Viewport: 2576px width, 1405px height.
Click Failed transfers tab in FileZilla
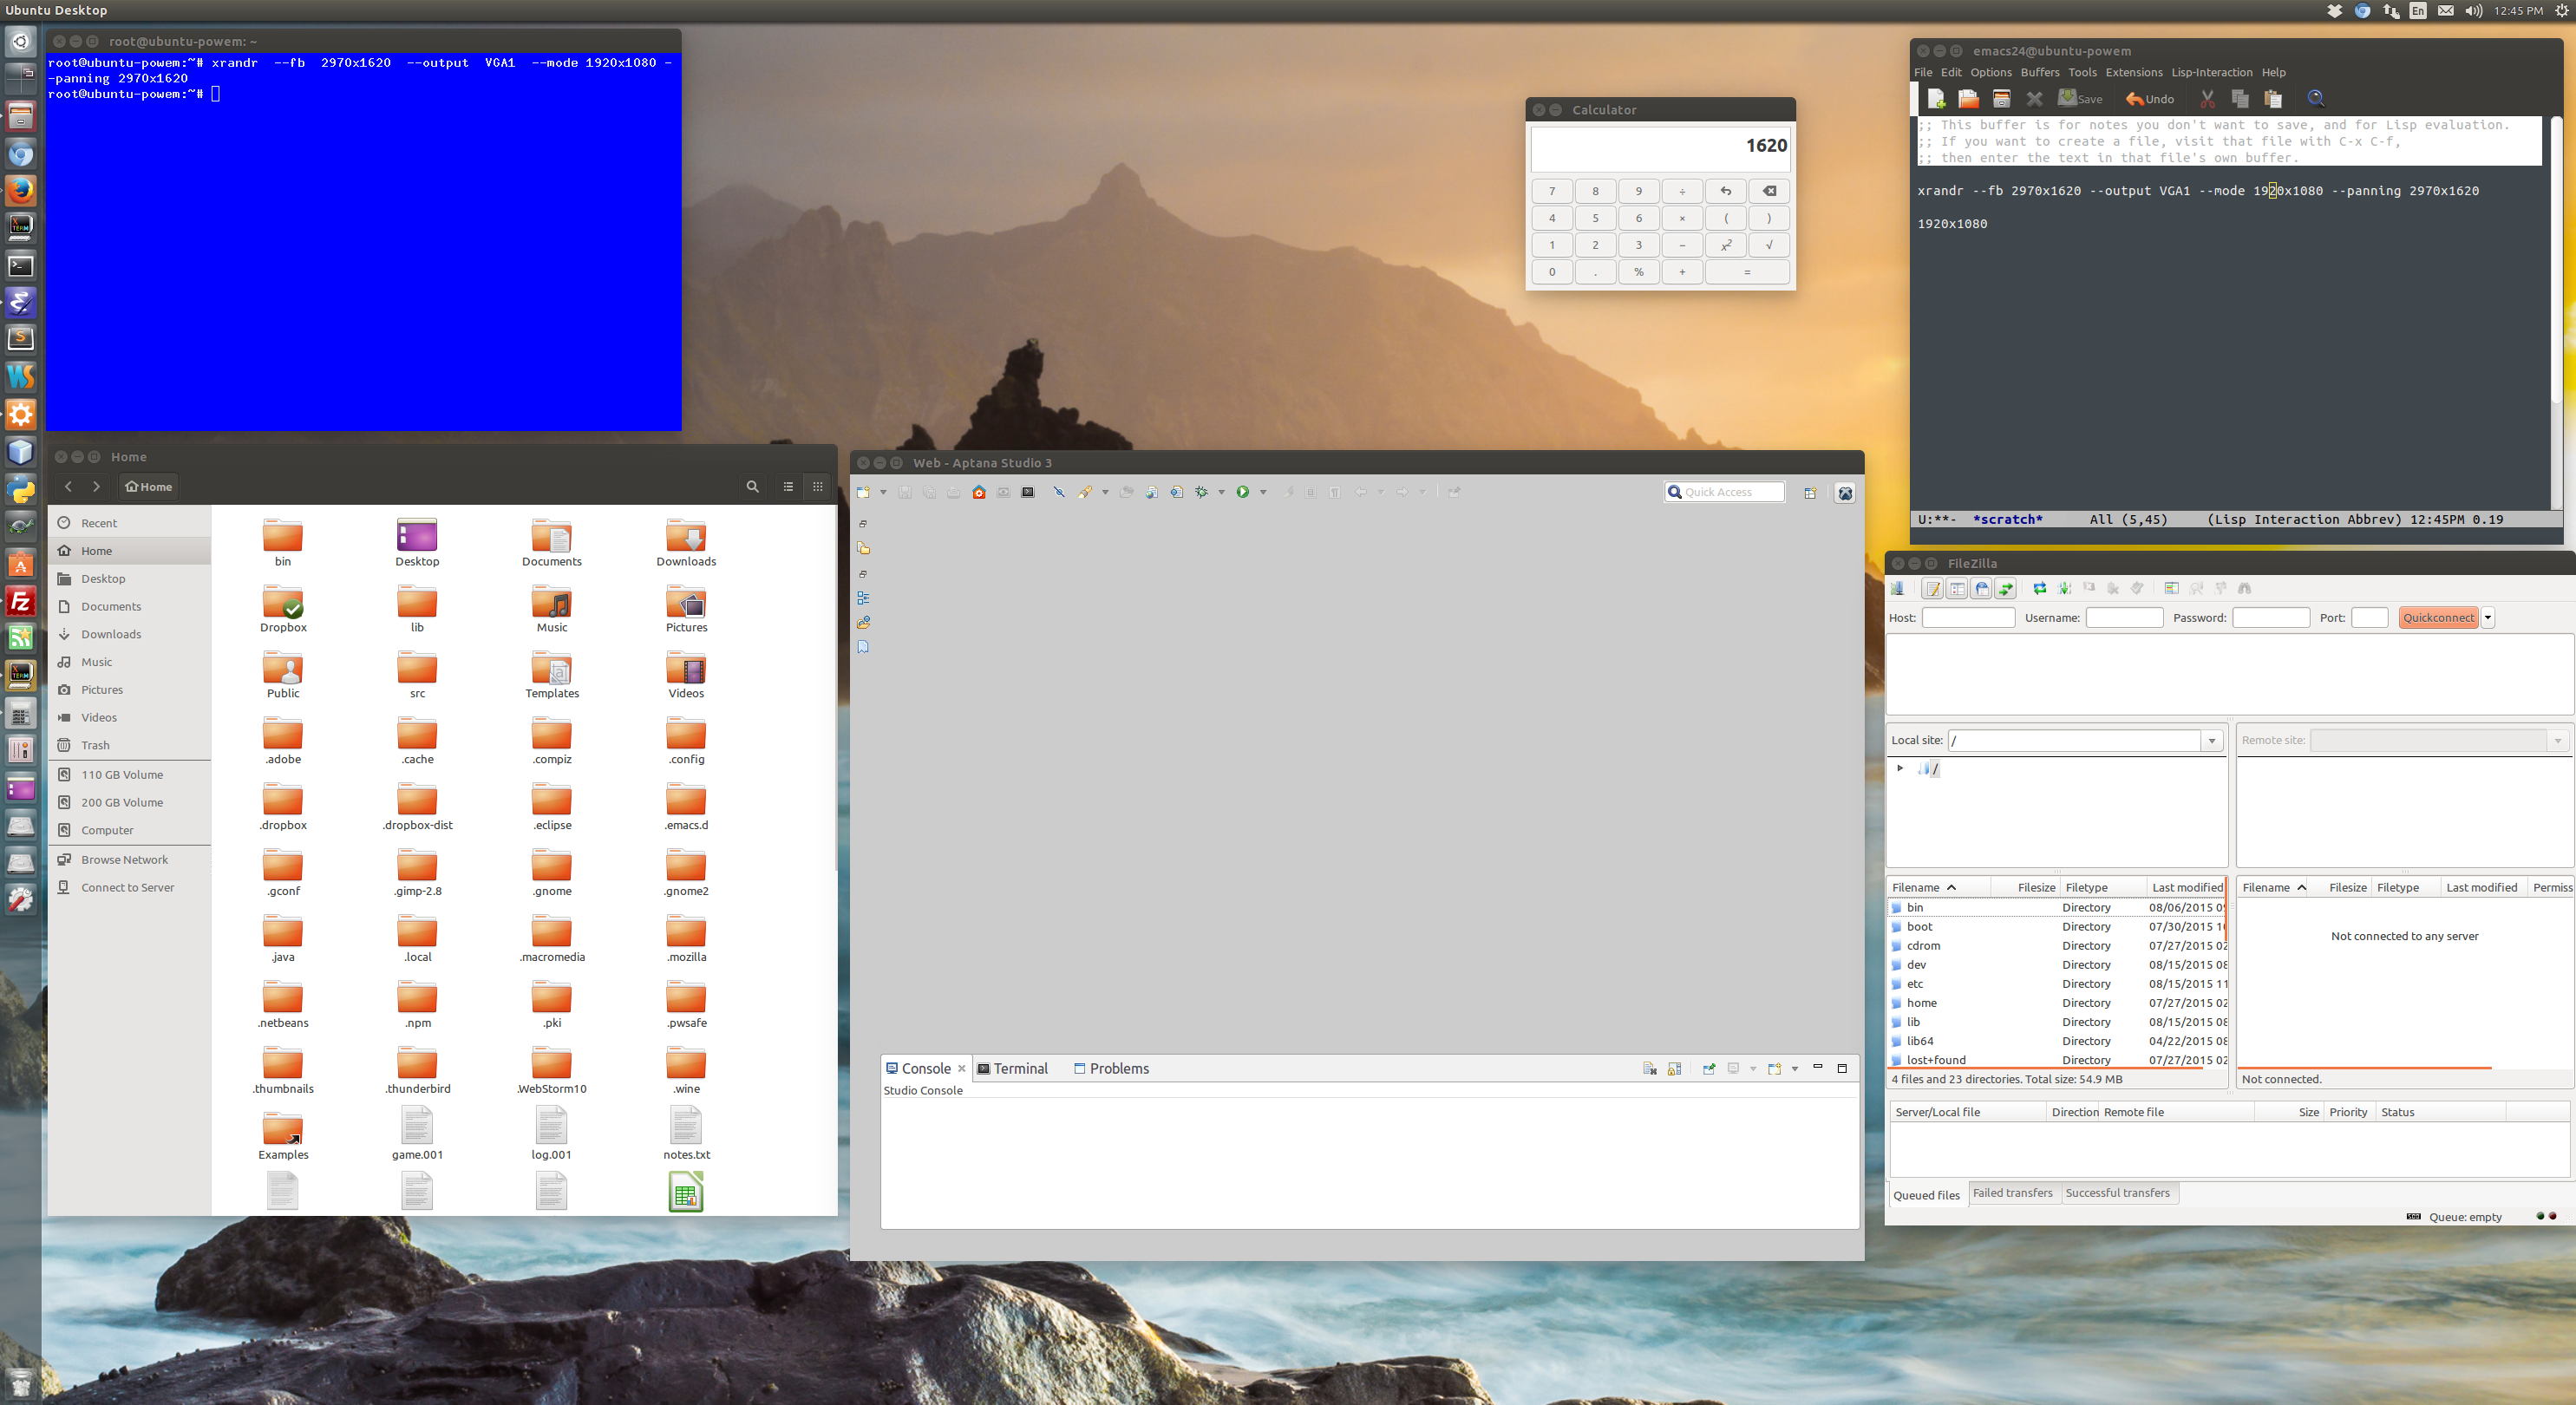[2012, 1193]
